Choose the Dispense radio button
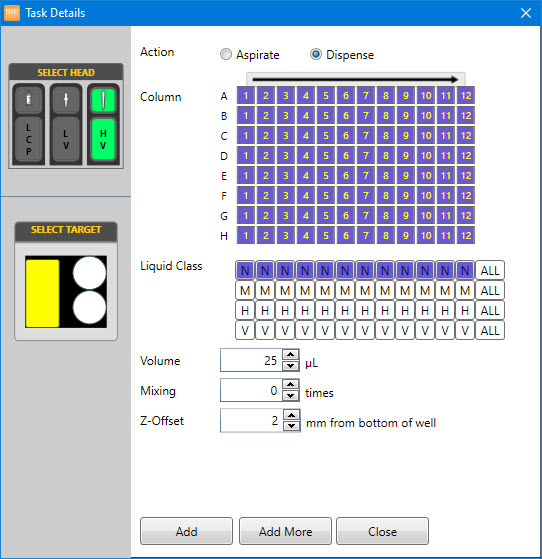 point(316,54)
